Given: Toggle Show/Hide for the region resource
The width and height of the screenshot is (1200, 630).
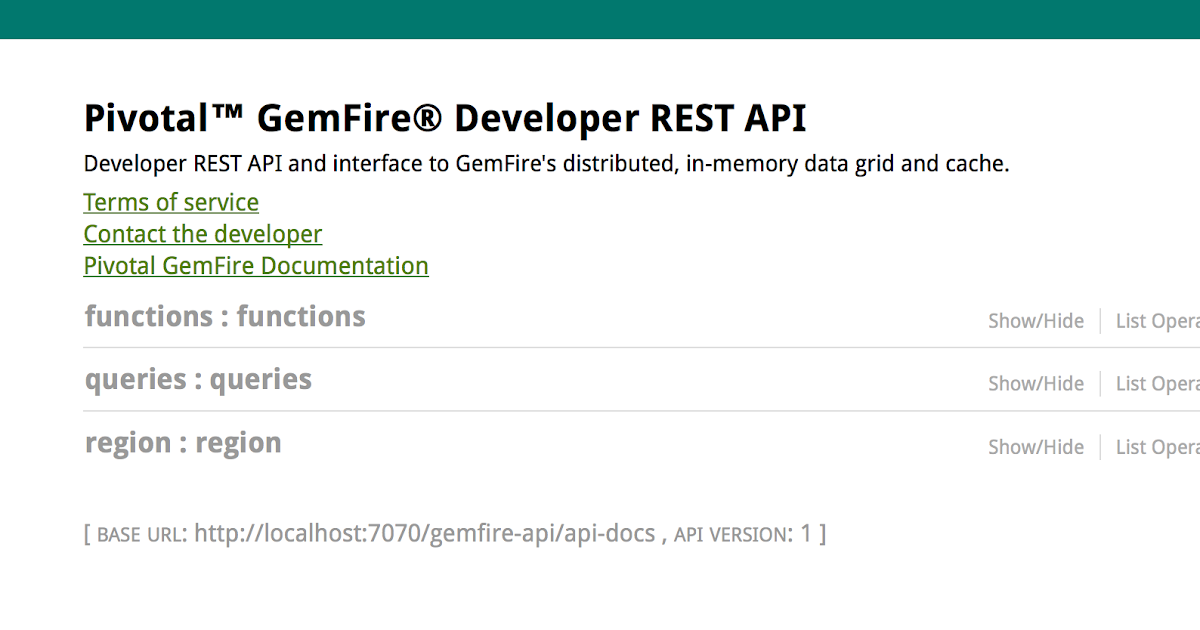Looking at the screenshot, I should [1036, 447].
